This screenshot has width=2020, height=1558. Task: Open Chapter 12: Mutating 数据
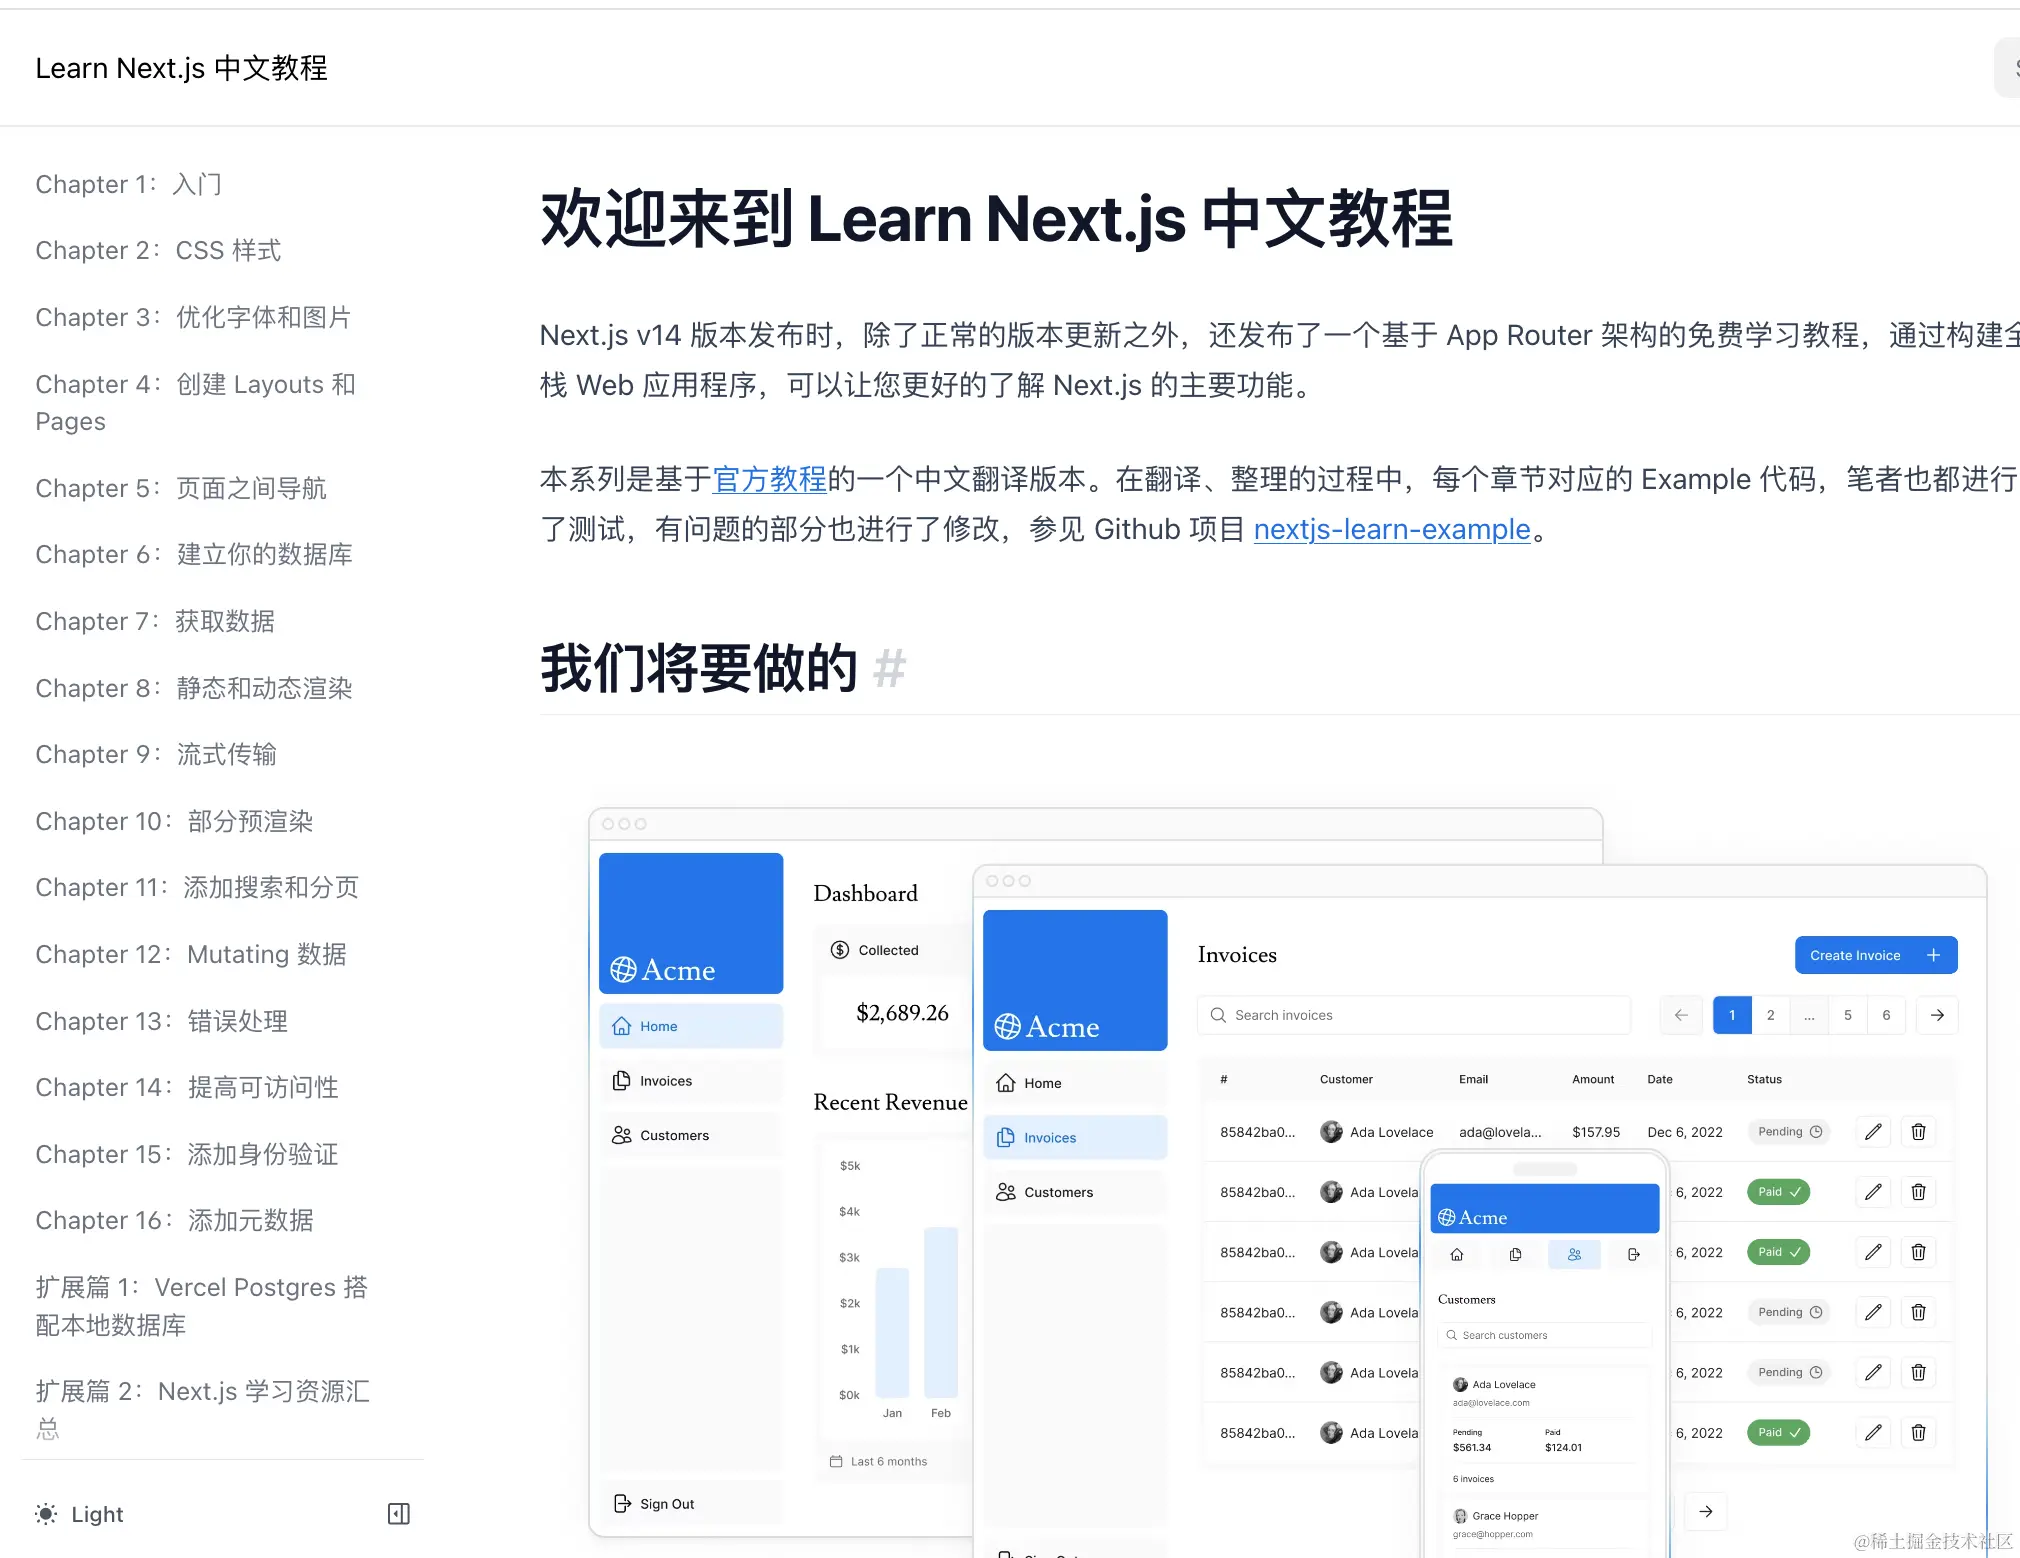191,954
